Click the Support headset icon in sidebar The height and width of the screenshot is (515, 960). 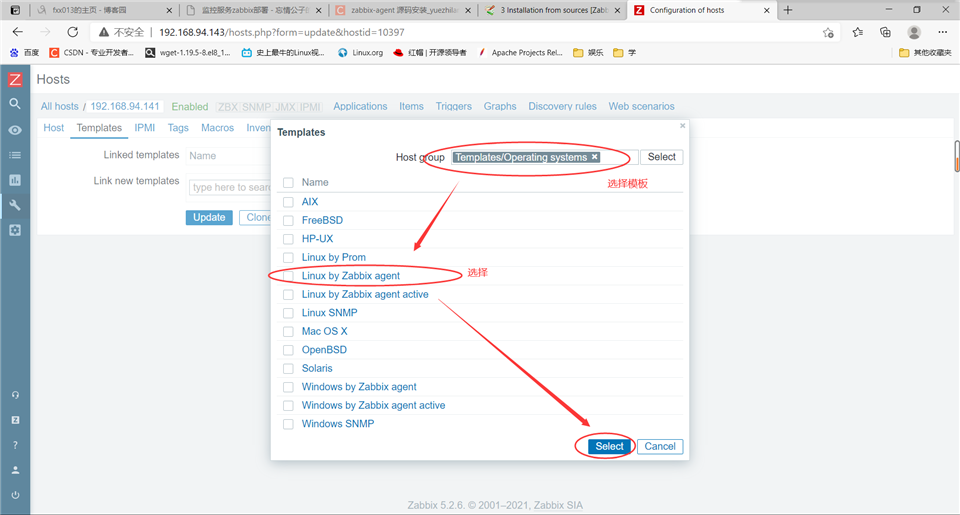(15, 395)
